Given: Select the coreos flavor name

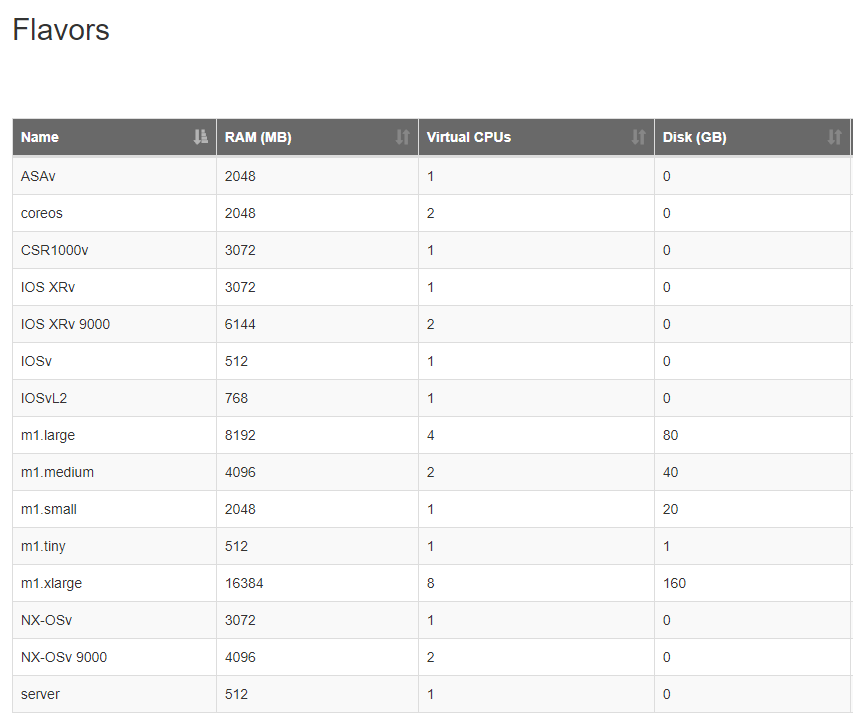Looking at the screenshot, I should click(x=41, y=213).
